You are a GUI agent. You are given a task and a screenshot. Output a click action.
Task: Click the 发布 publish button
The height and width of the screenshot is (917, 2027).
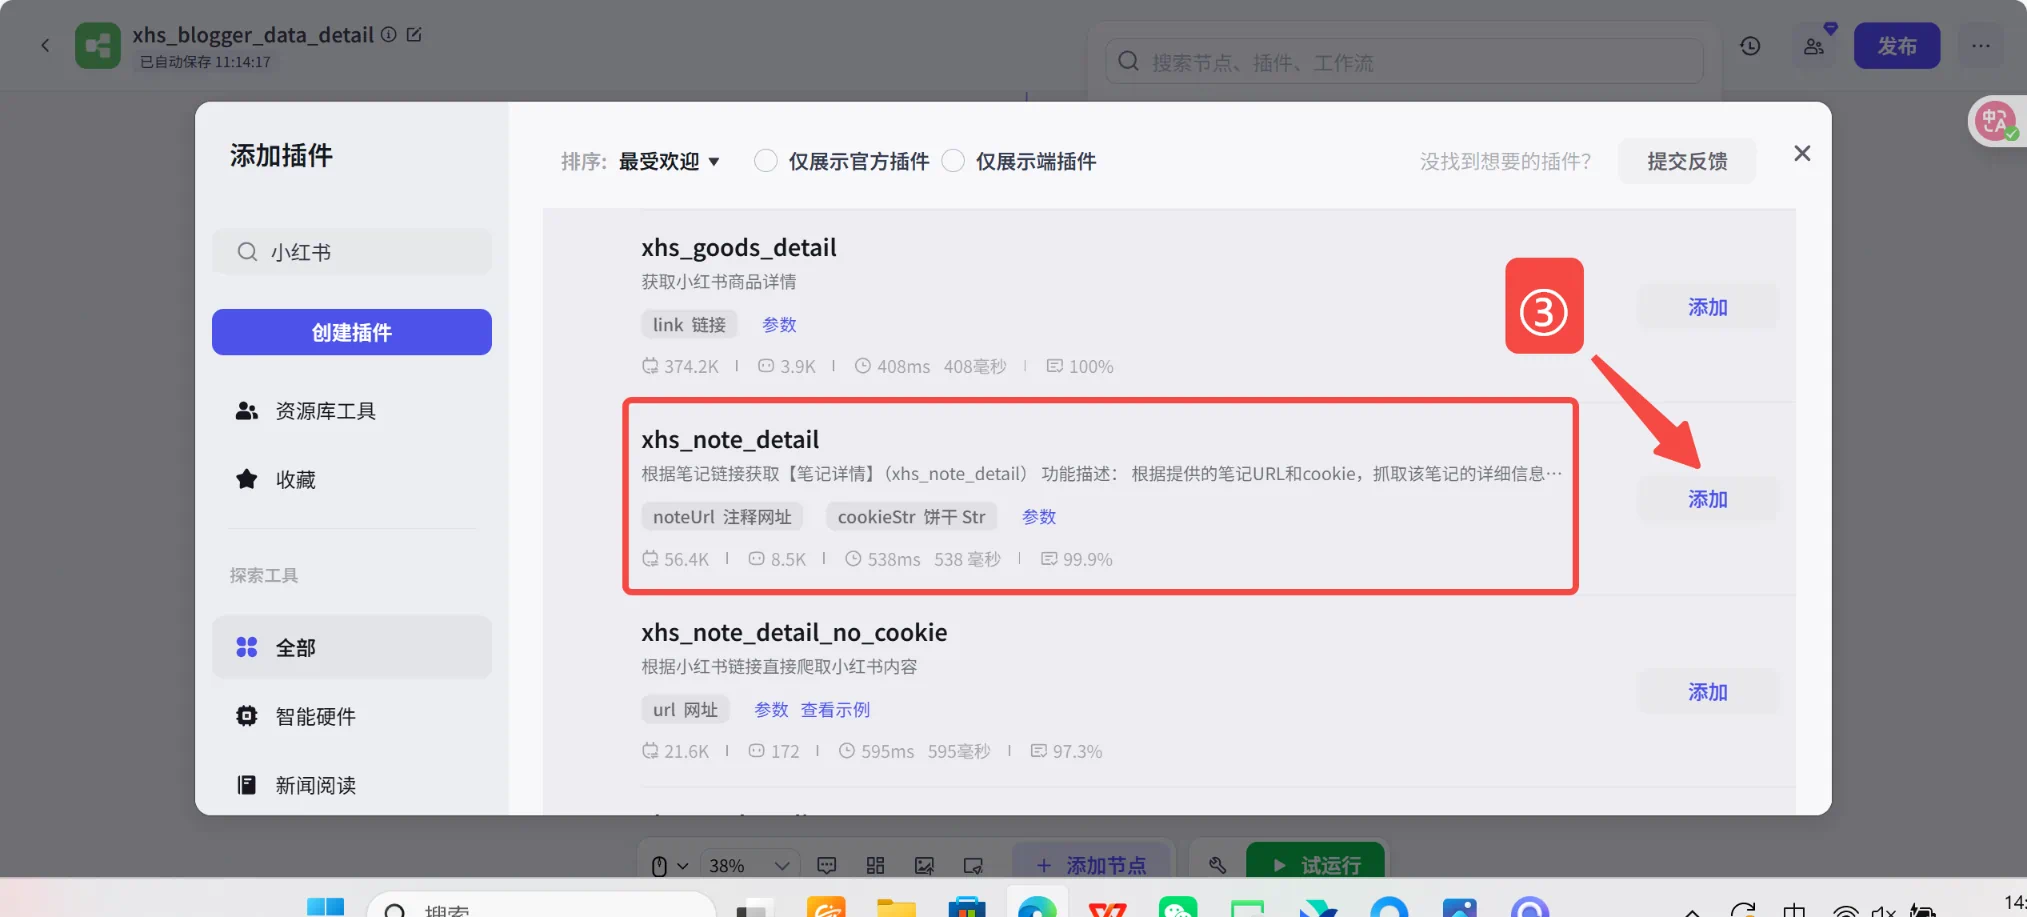click(x=1897, y=46)
